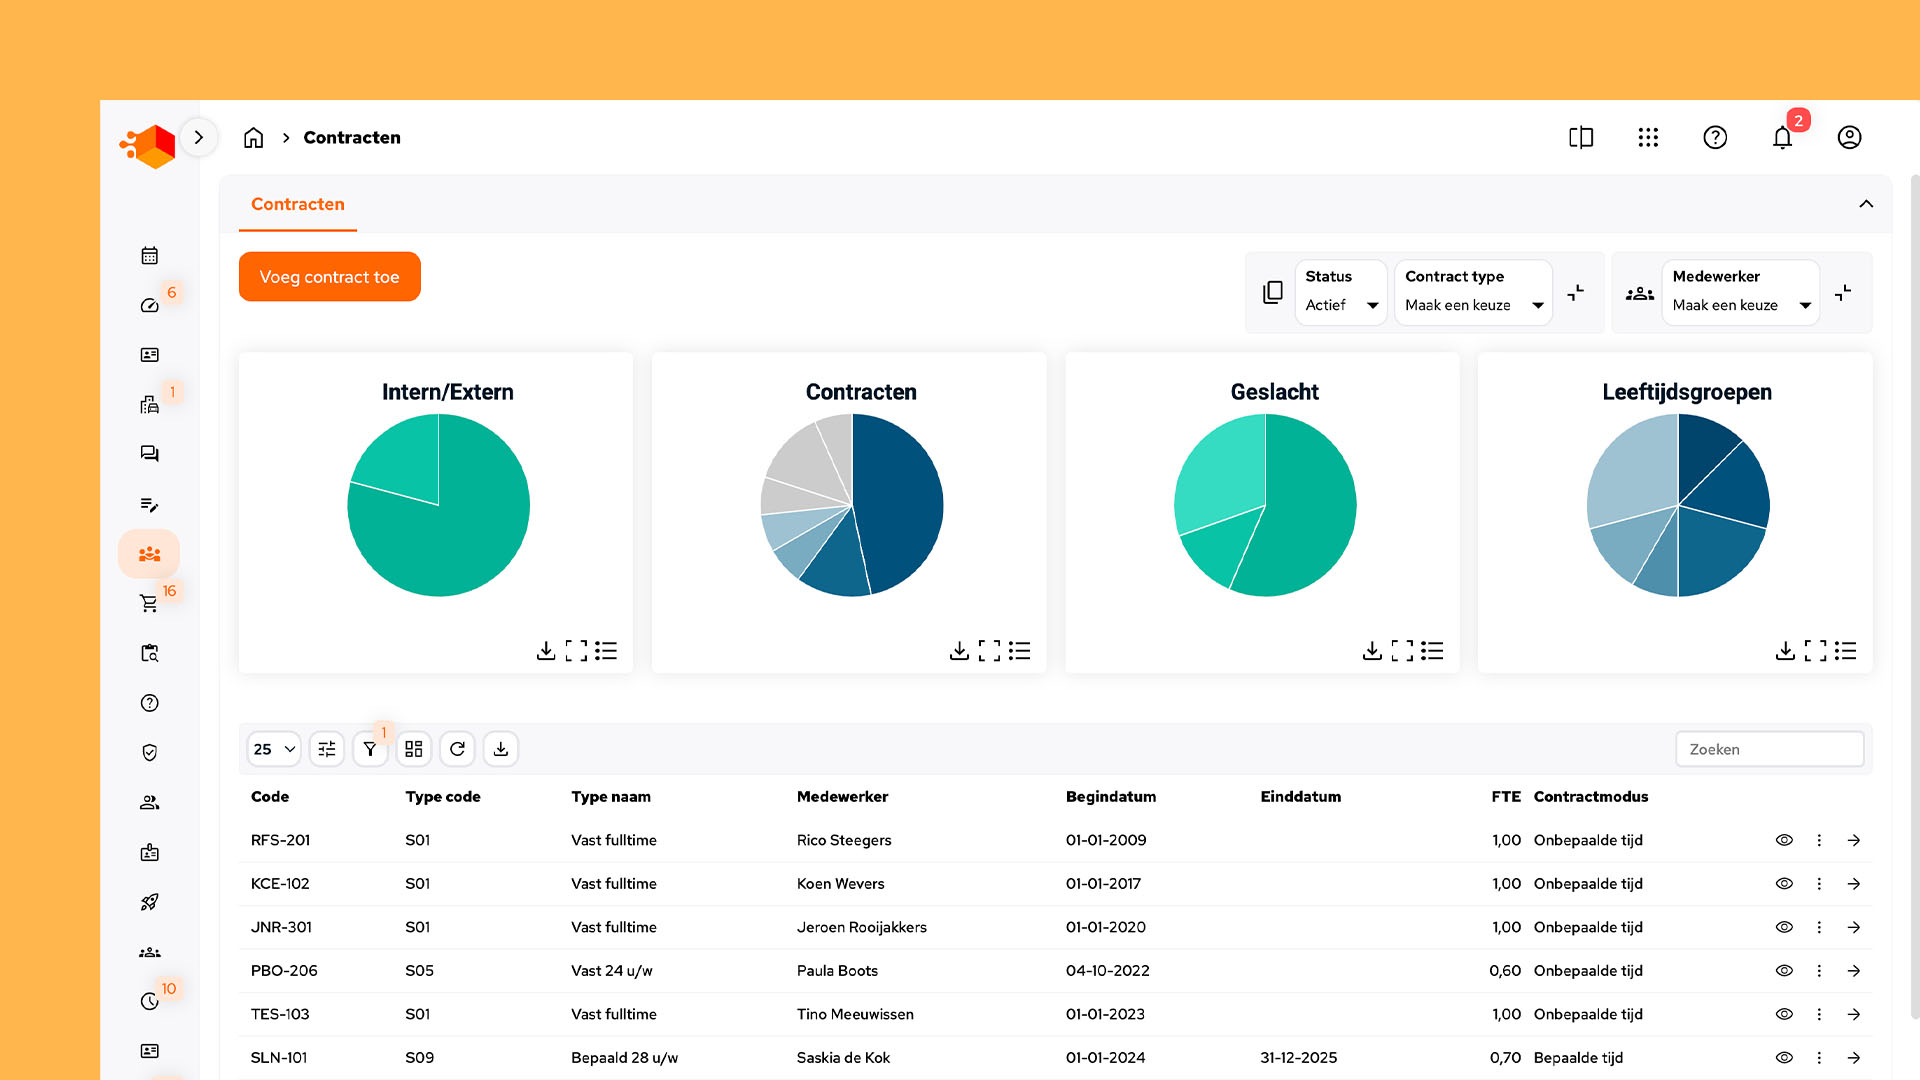Viewport: 1920px width, 1080px height.
Task: Click the table filter funnel icon
Action: click(x=370, y=749)
